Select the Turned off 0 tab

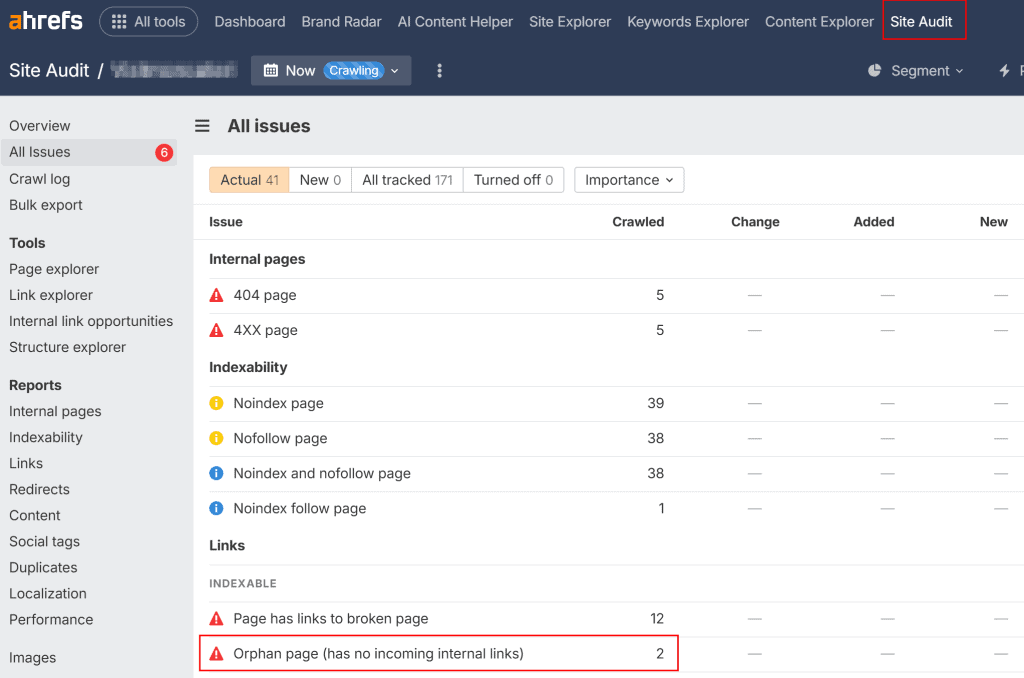[513, 180]
